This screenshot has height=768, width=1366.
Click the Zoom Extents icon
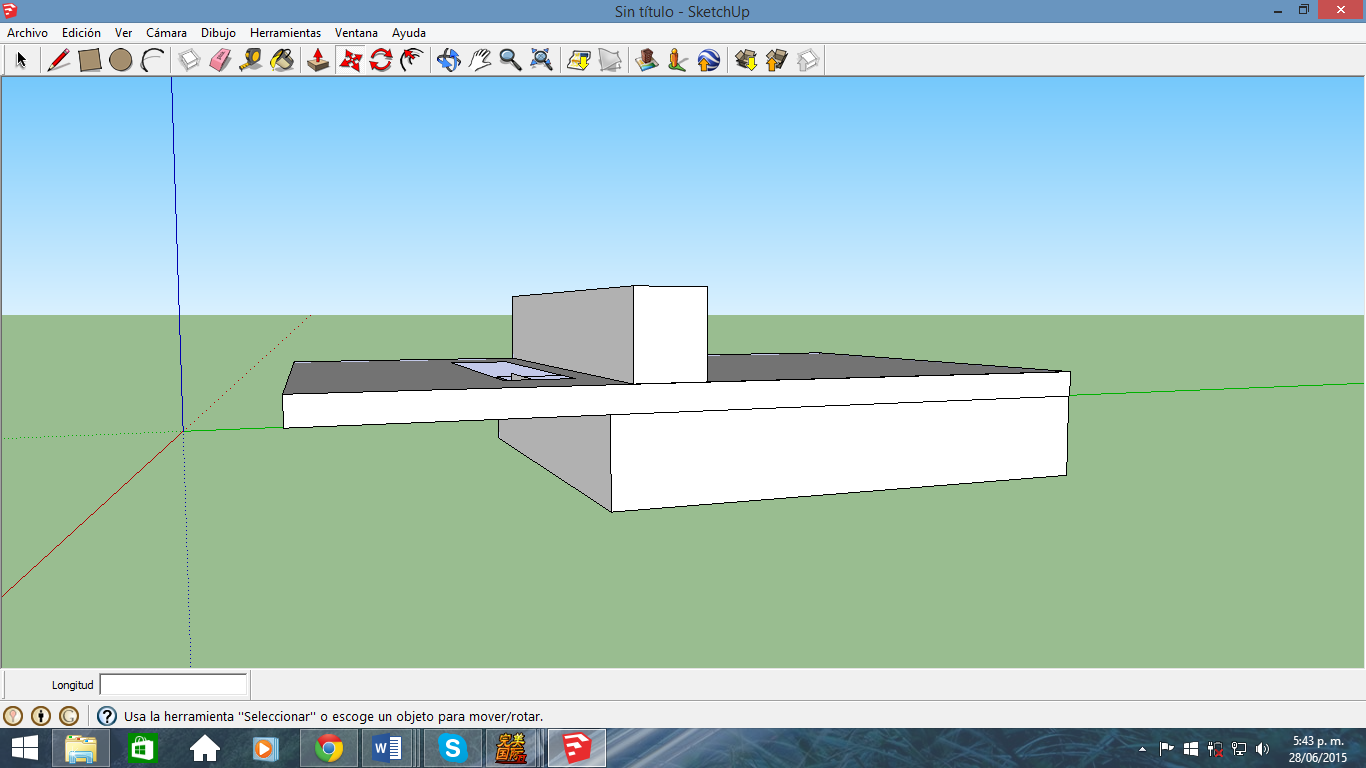(542, 60)
